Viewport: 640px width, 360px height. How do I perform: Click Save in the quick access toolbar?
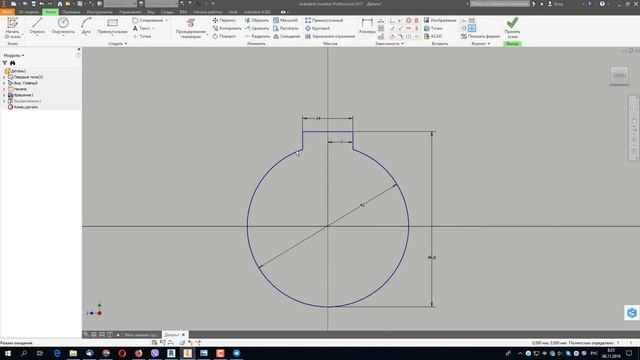33,4
